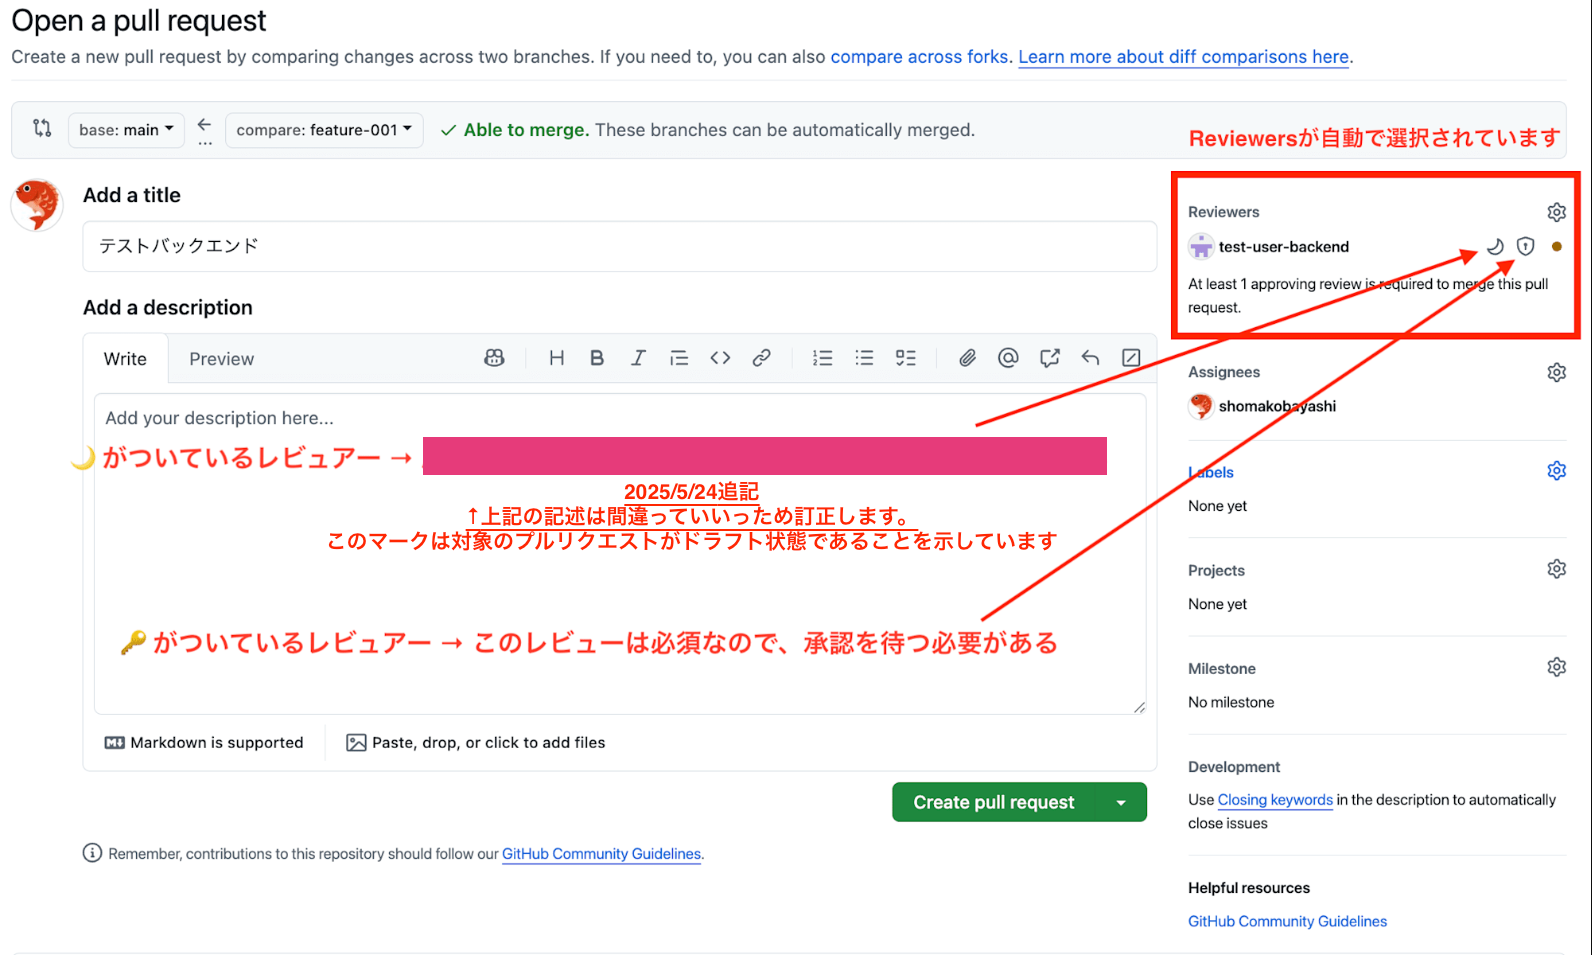This screenshot has width=1592, height=955.
Task: Click the pending review status dot
Action: pos(1557,247)
